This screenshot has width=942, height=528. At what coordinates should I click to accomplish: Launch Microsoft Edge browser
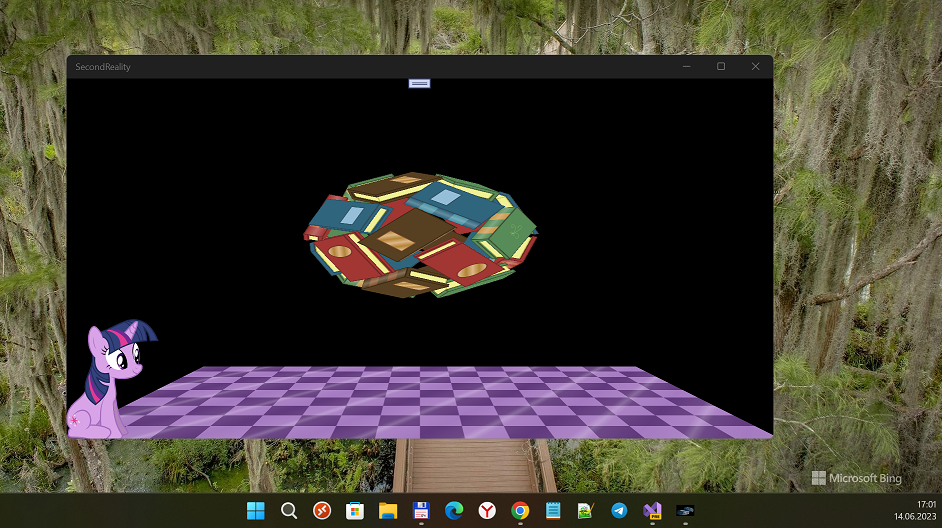(454, 511)
